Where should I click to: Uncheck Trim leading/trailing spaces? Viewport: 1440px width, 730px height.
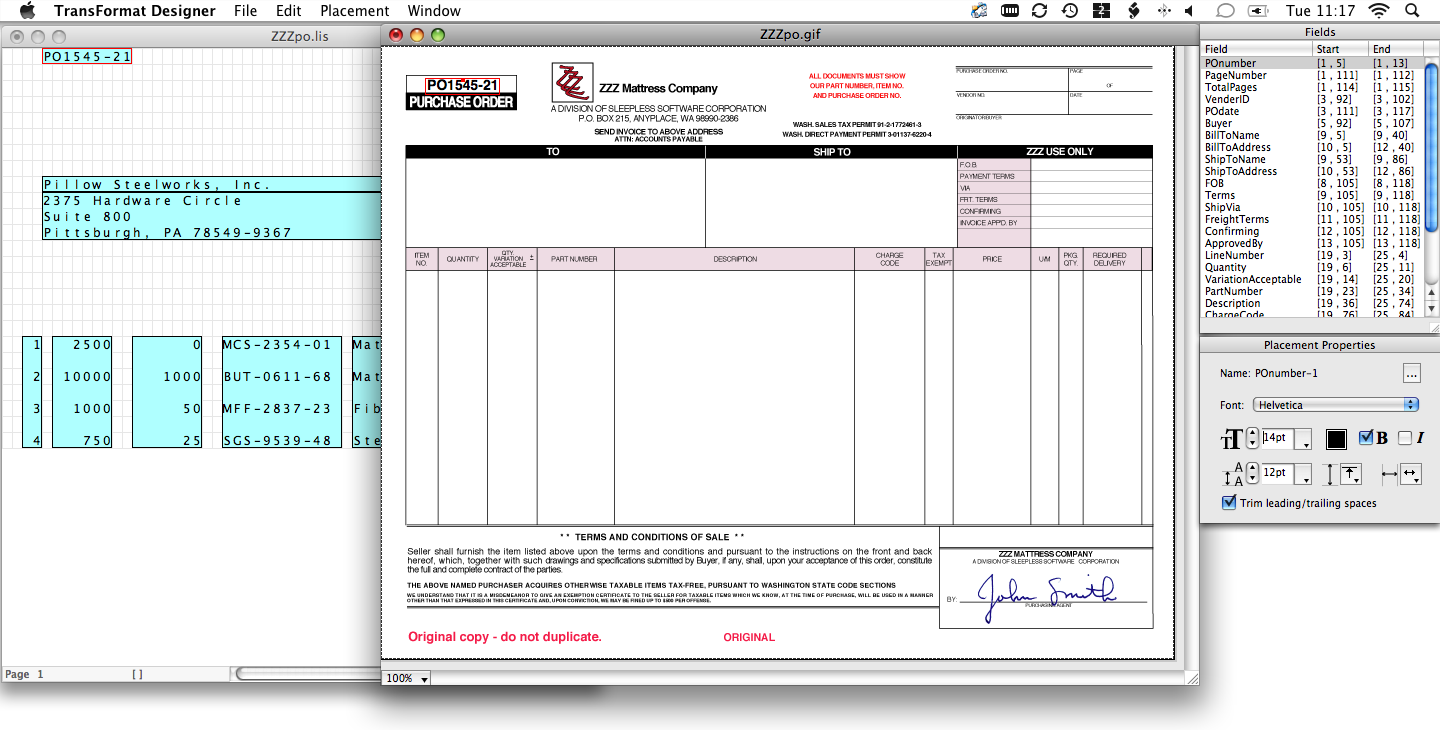(1229, 503)
